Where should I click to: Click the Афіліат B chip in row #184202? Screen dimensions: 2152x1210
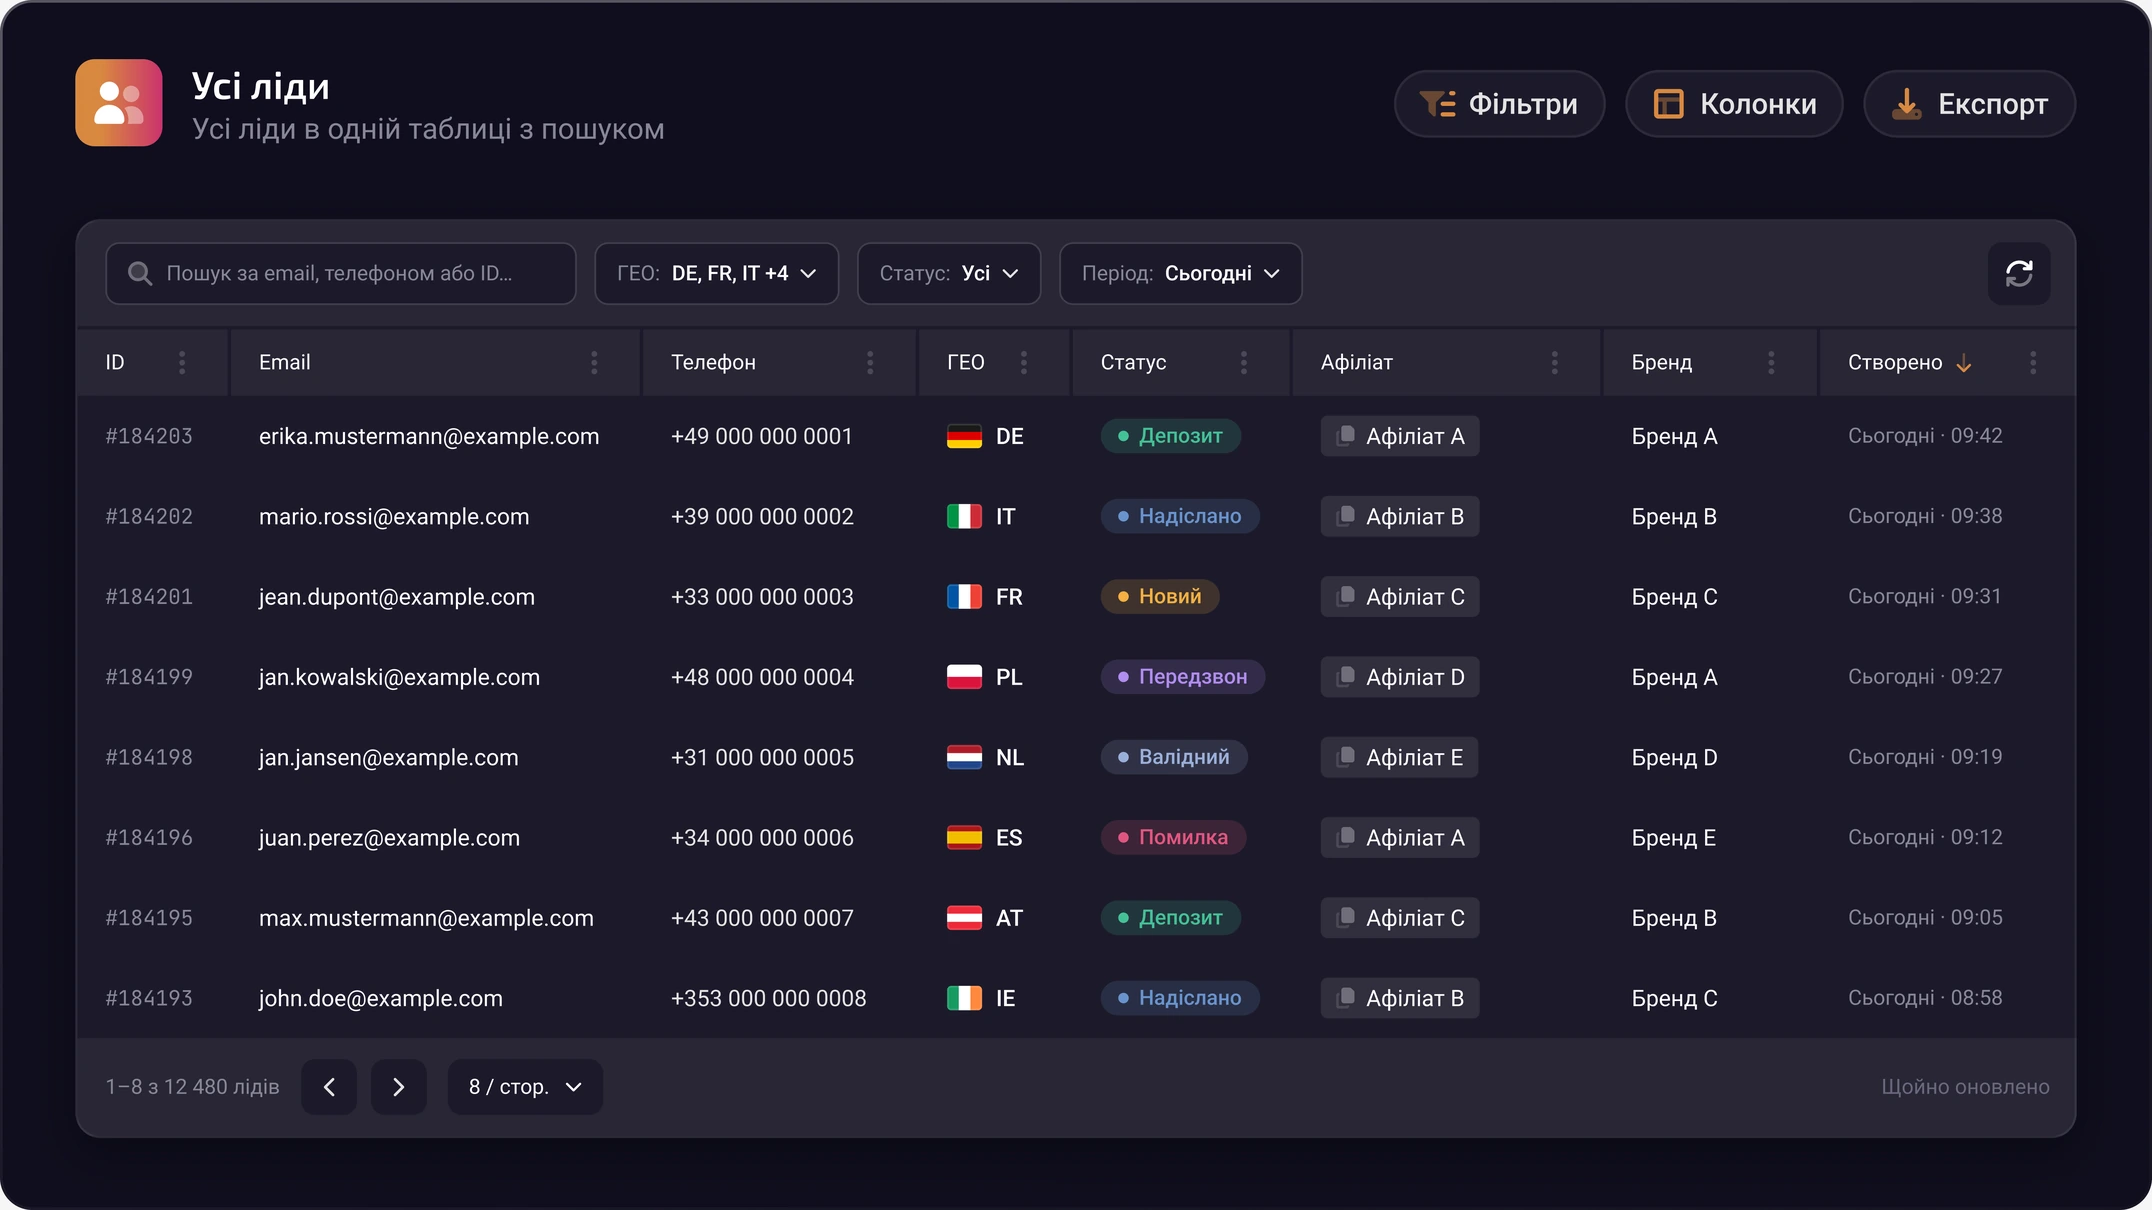pos(1399,516)
